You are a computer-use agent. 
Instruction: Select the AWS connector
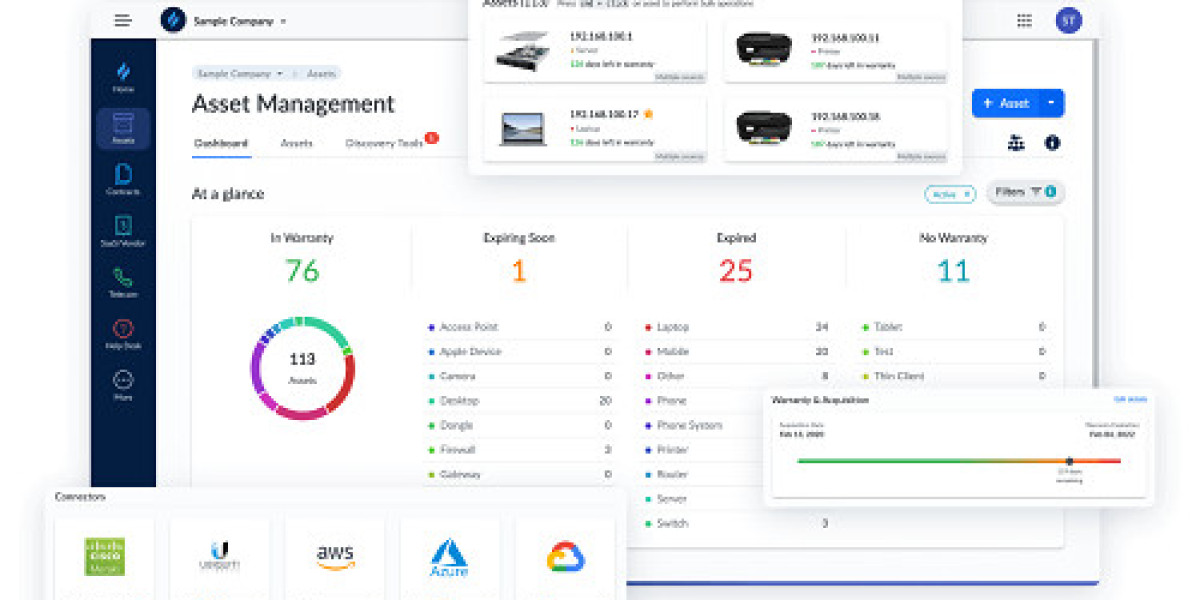[x=335, y=556]
